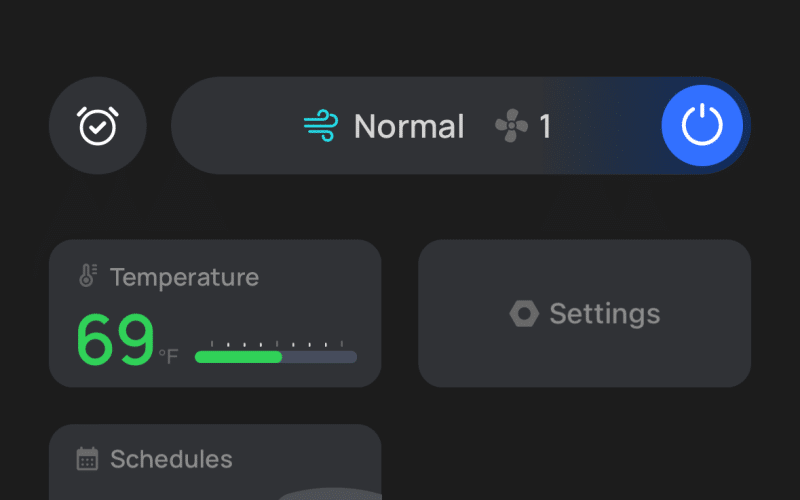Select the Normal mode label
This screenshot has width=800, height=500.
409,126
